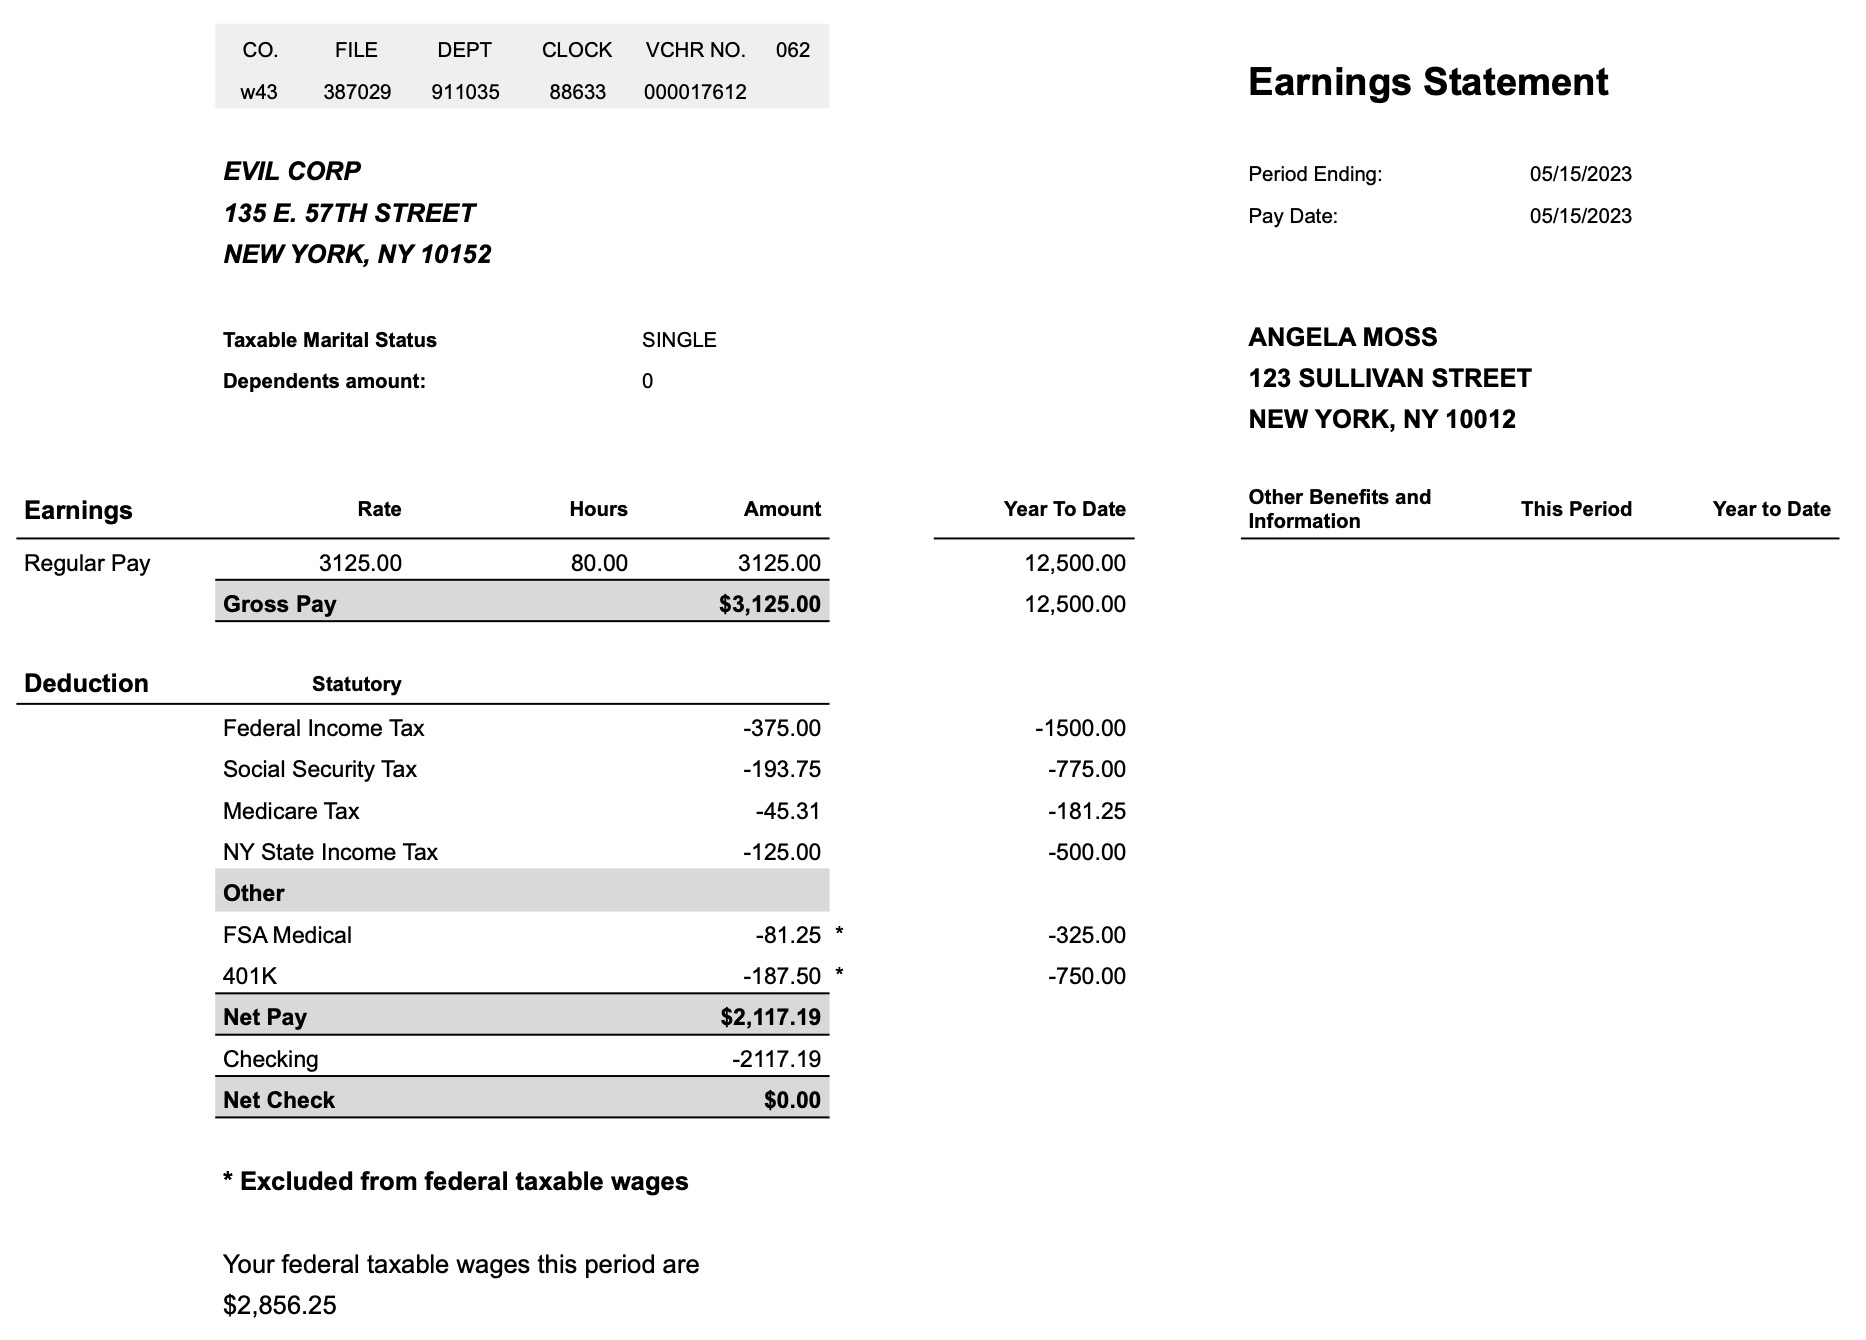1866x1340 pixels.
Task: Click the Dependents amount label
Action: pyautogui.click(x=324, y=381)
